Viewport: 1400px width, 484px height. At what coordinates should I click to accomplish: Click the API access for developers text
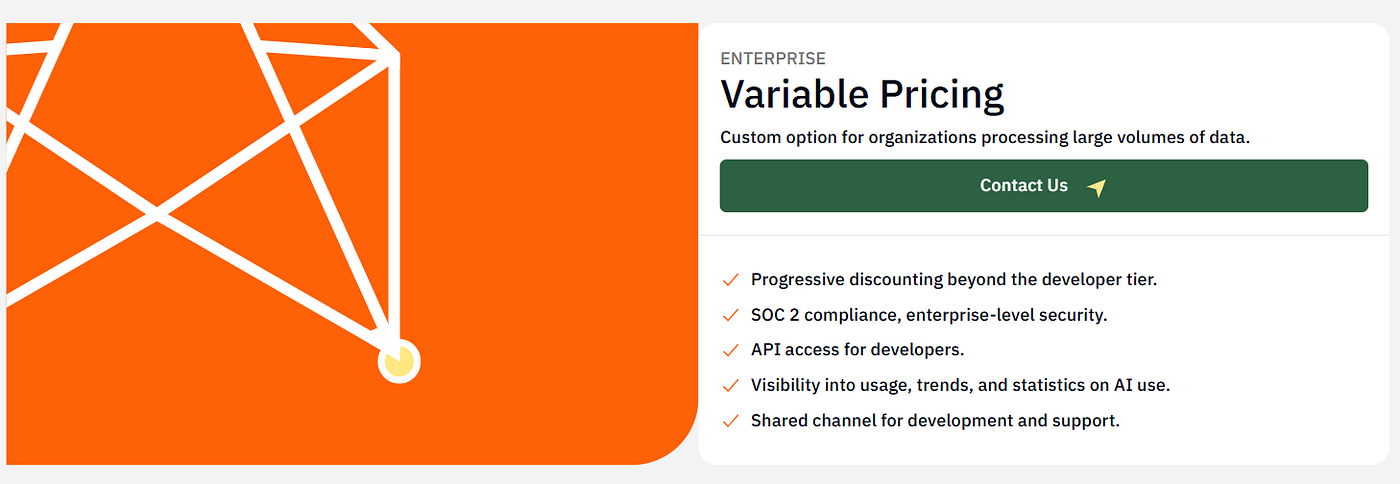857,350
